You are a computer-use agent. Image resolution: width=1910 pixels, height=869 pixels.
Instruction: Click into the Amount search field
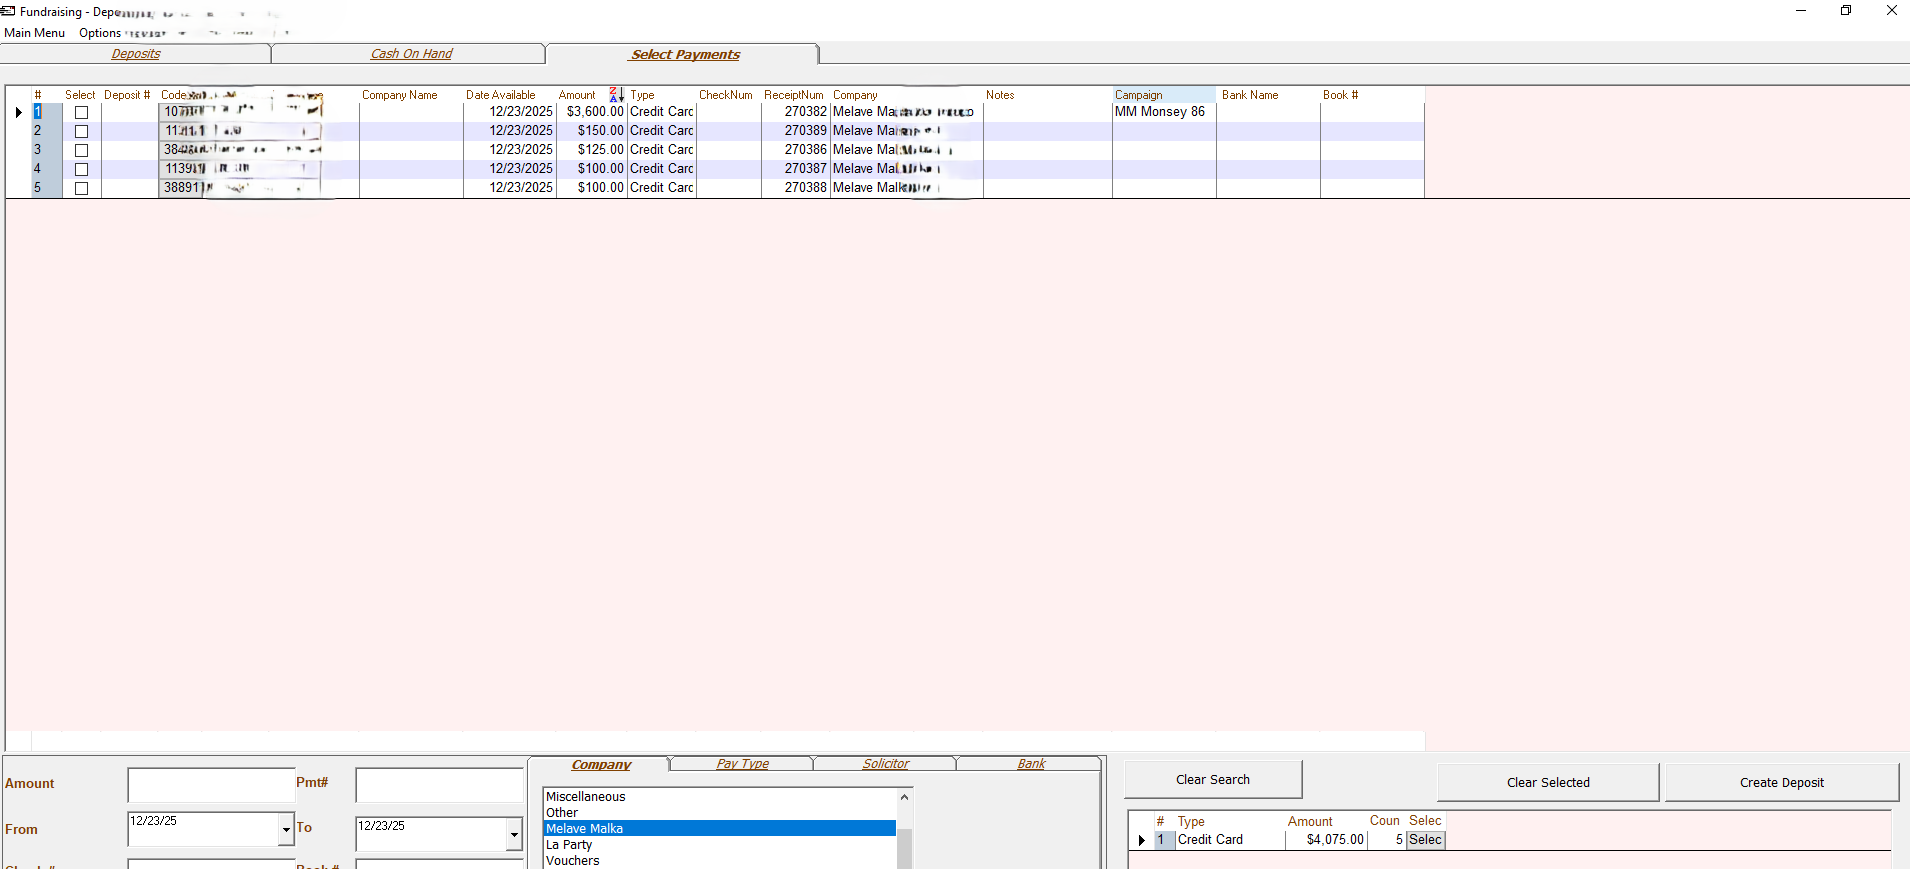tap(211, 784)
